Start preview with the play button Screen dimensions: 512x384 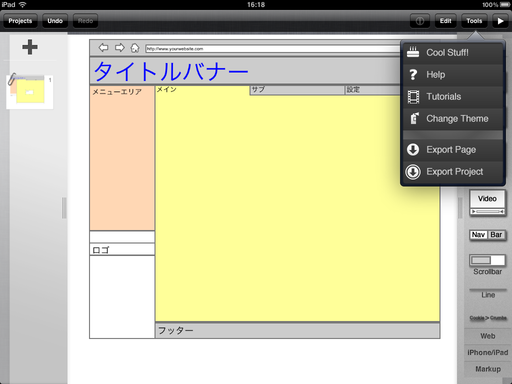click(x=500, y=21)
